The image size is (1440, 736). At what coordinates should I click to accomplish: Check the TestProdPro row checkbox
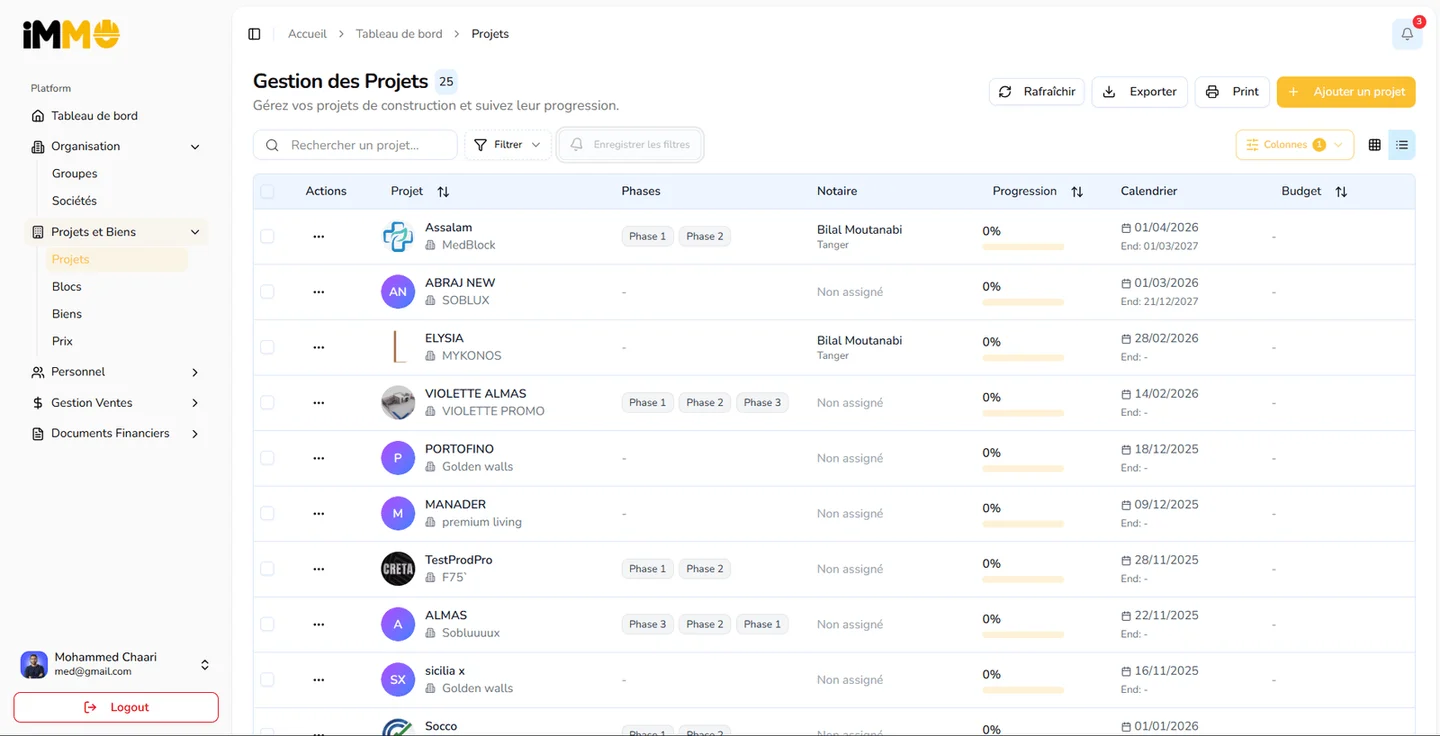pos(267,569)
